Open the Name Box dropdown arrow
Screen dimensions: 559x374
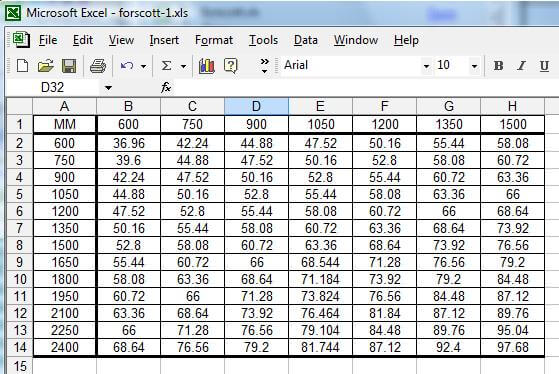[x=108, y=88]
